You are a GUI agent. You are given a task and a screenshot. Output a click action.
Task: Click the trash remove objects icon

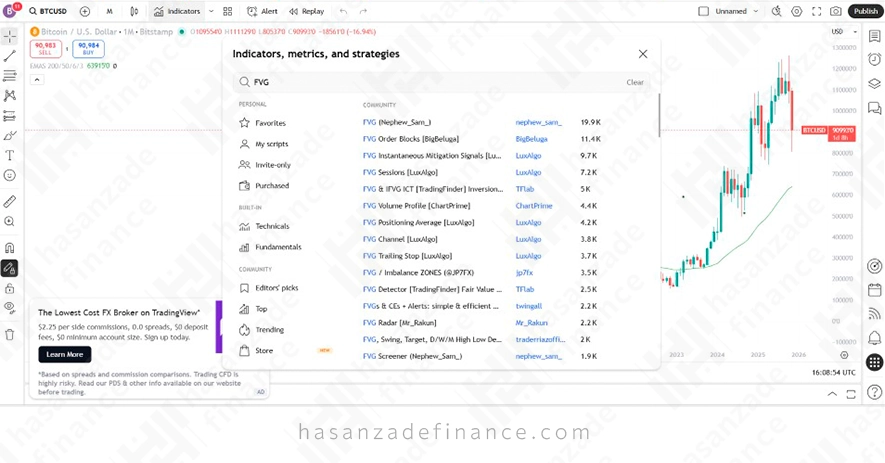tap(10, 334)
